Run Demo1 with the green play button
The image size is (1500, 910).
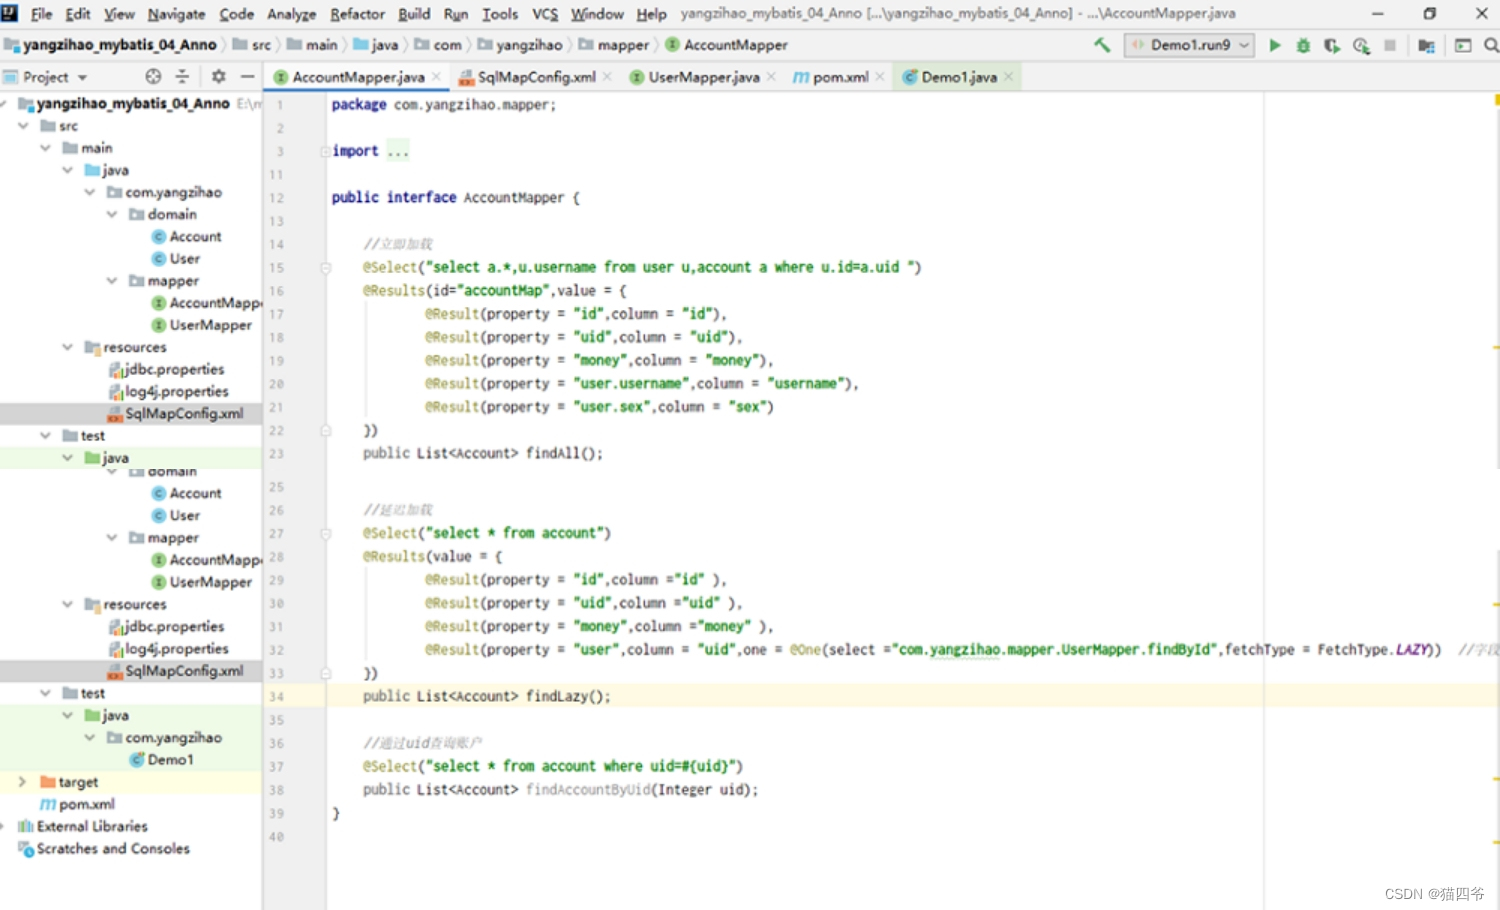pos(1274,45)
